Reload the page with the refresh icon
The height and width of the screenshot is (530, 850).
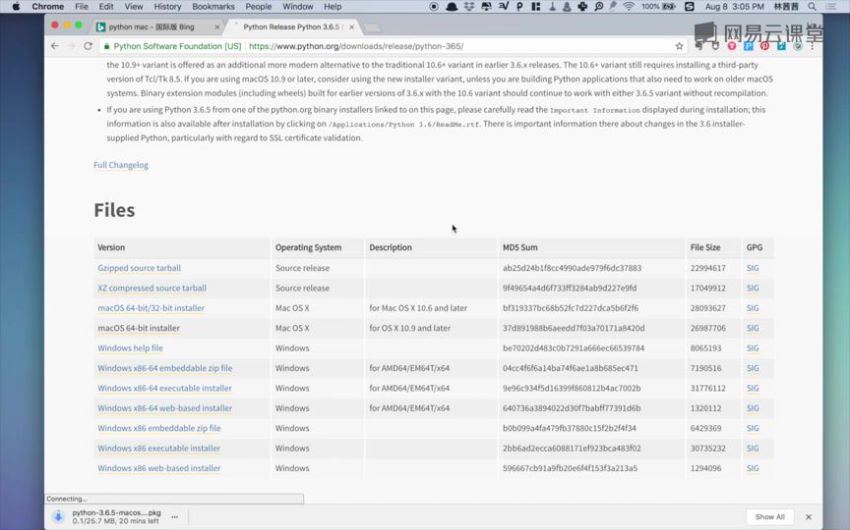88,46
